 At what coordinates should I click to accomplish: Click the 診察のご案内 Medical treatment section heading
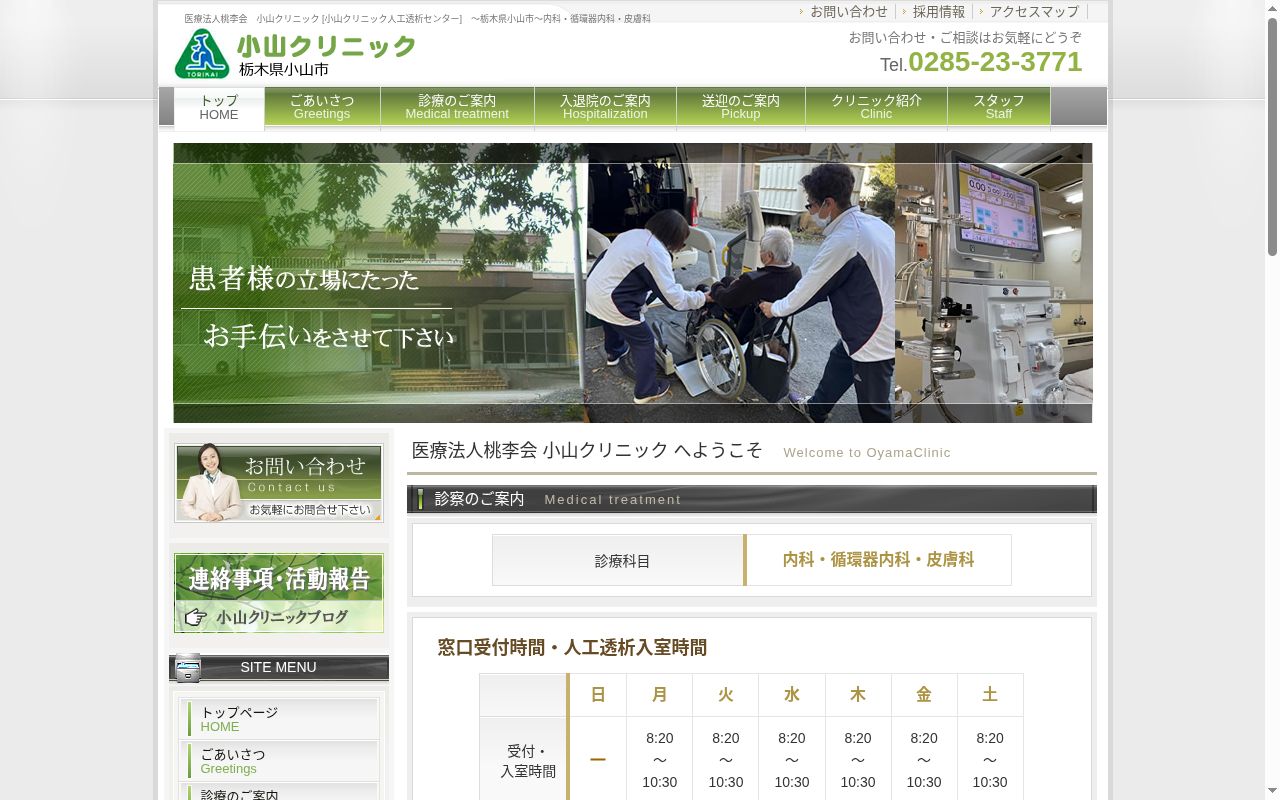point(752,499)
